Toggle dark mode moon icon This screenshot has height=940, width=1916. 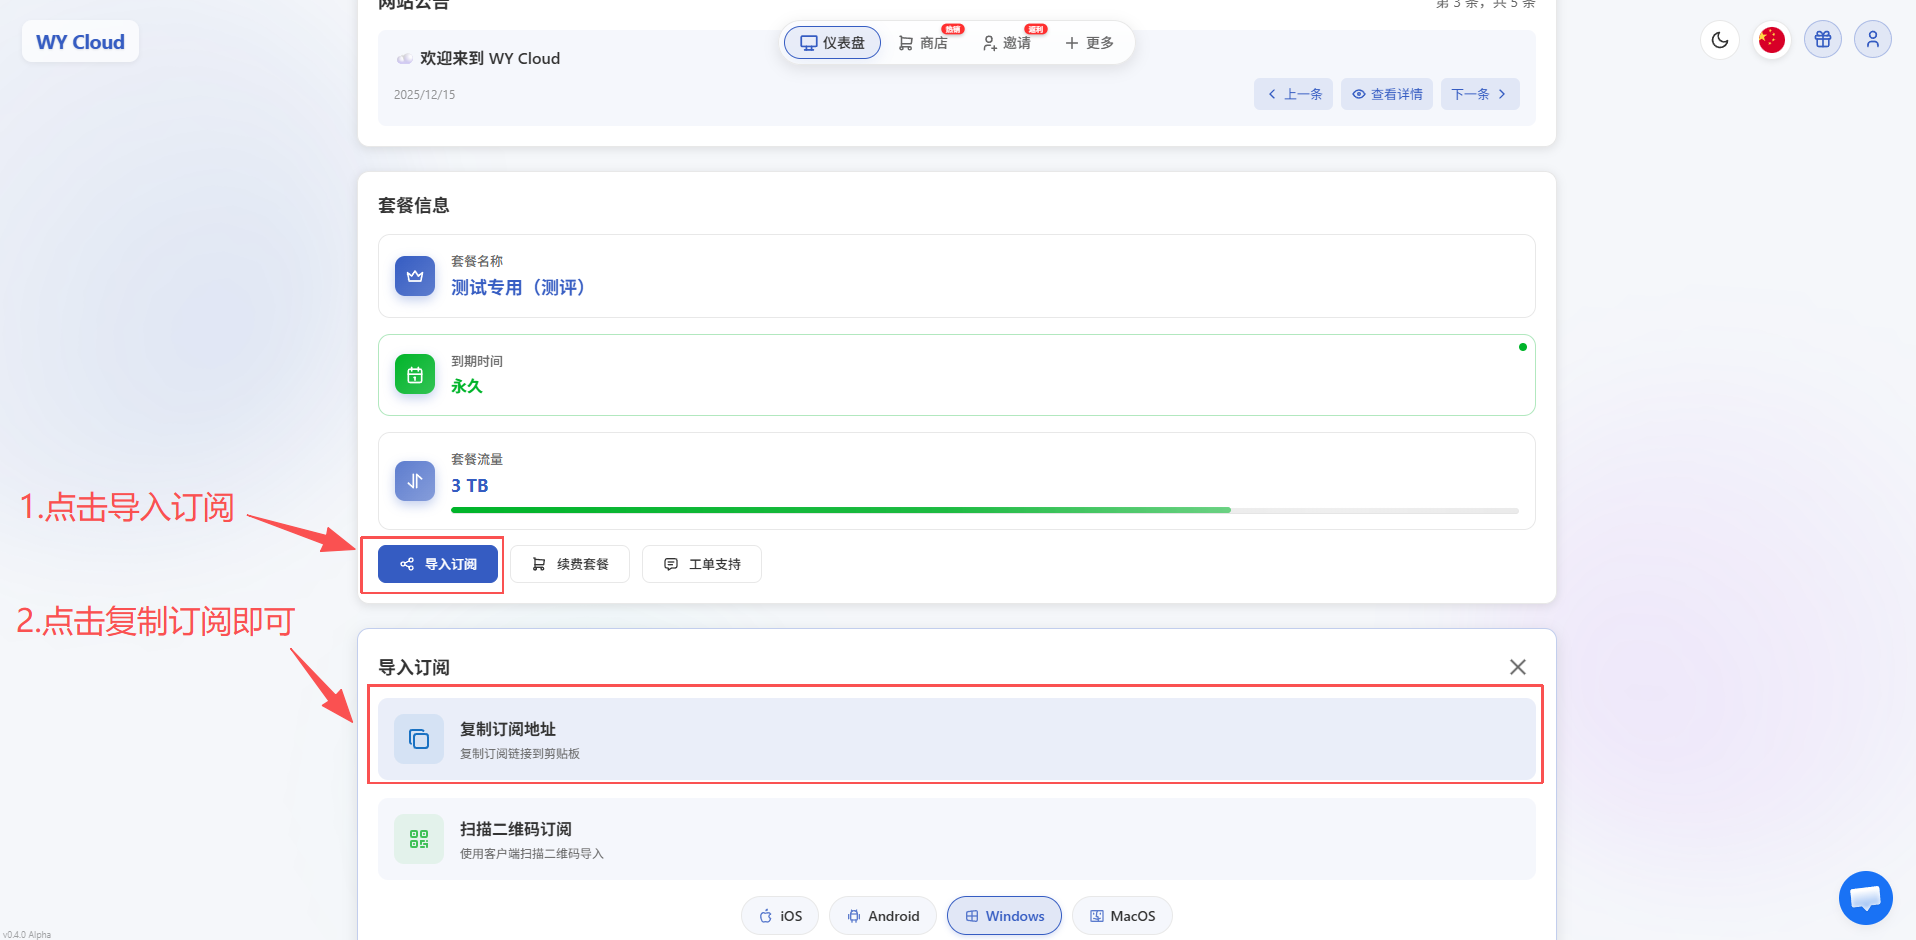[x=1720, y=40]
